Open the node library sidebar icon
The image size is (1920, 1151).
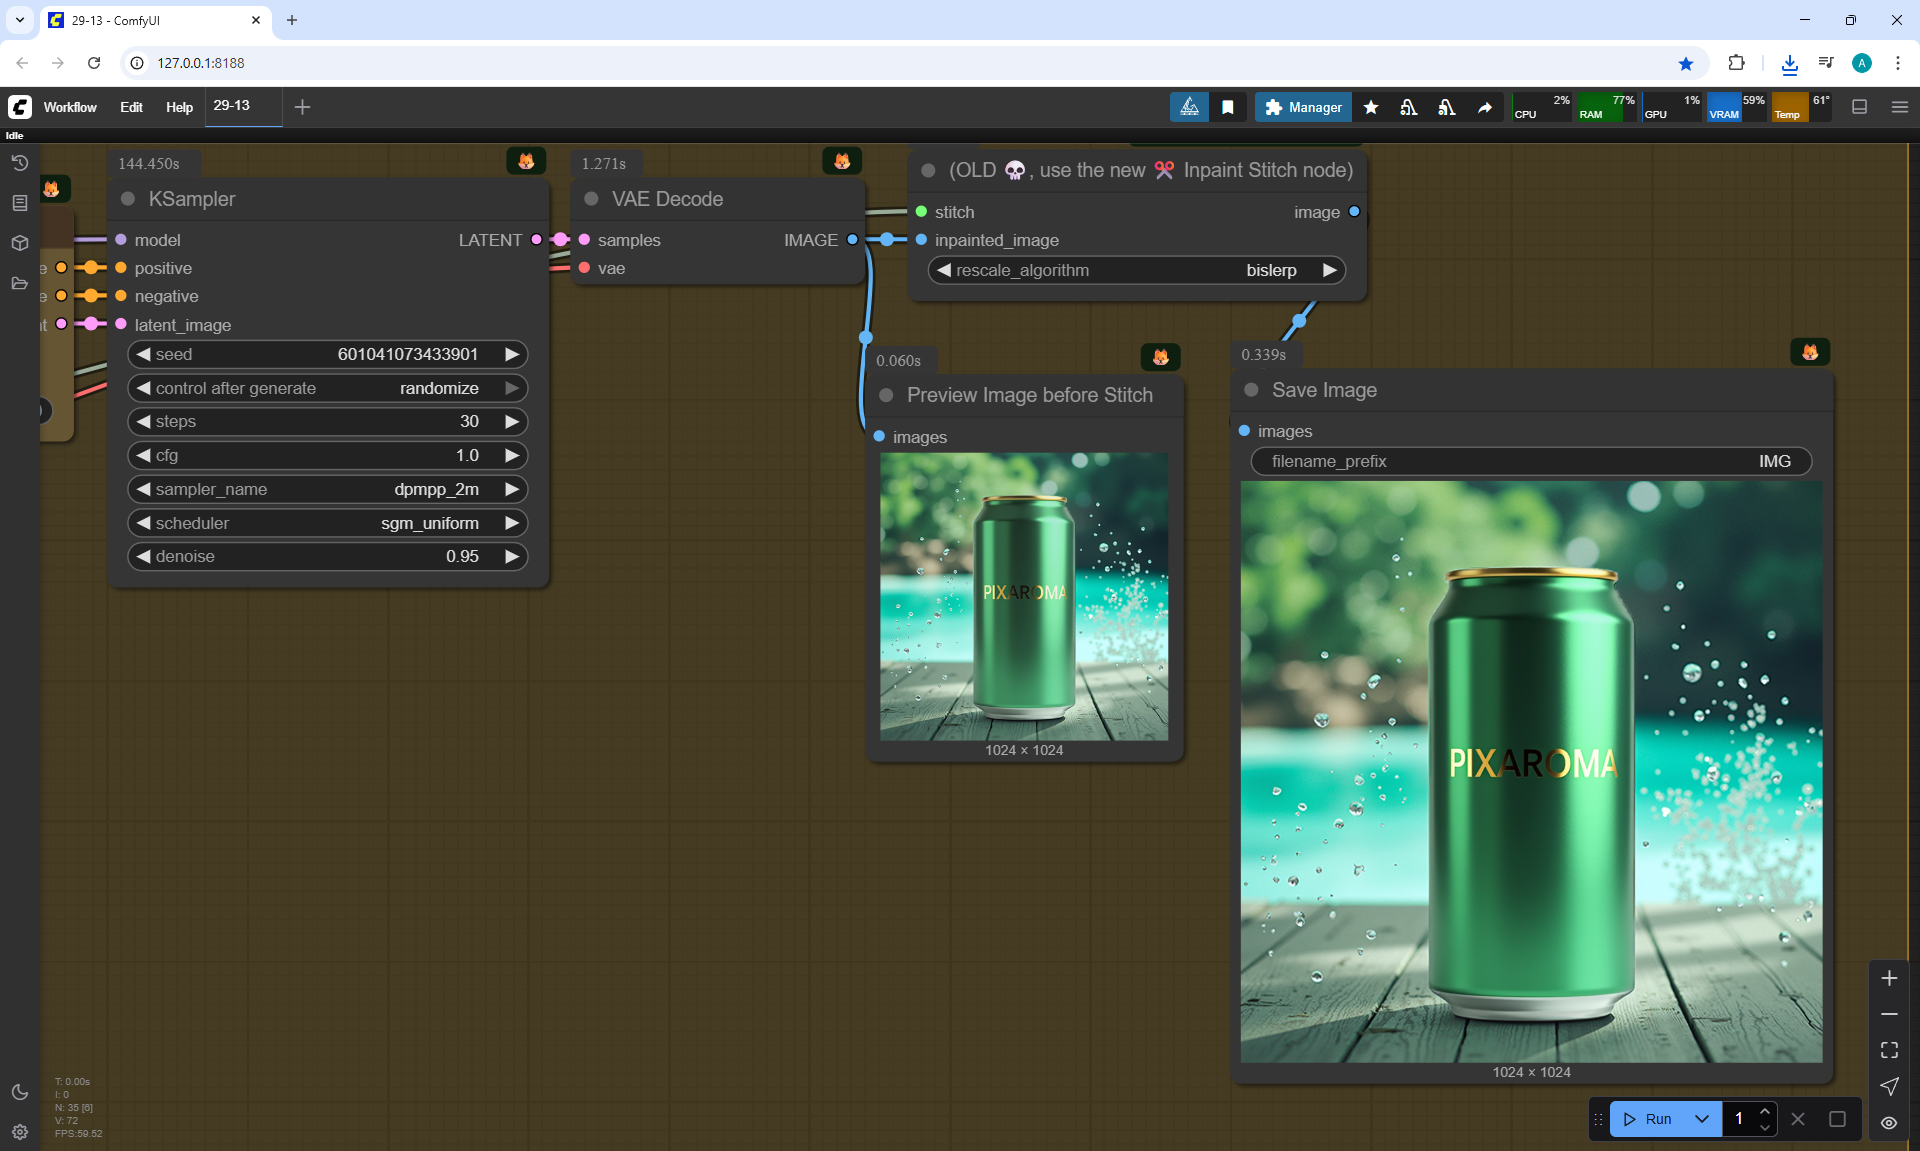point(19,203)
